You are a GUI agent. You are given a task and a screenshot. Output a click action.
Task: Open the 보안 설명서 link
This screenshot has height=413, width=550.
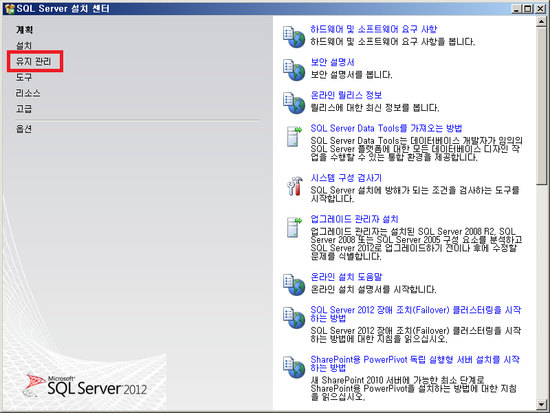click(332, 62)
